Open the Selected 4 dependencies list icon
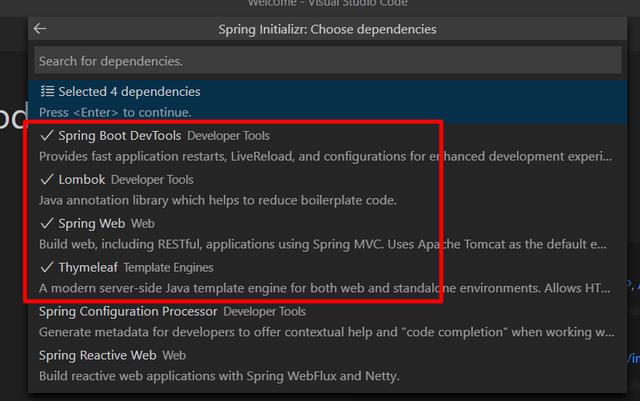Screen dimensions: 640x401 (x=47, y=91)
